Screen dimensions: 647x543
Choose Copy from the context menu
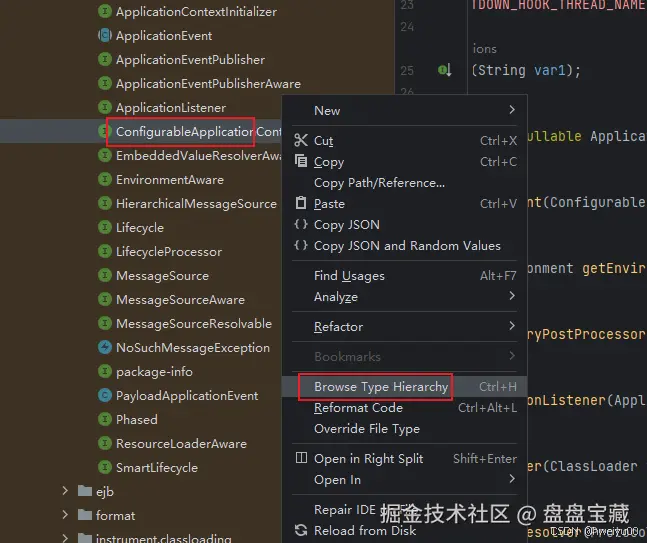404,162
